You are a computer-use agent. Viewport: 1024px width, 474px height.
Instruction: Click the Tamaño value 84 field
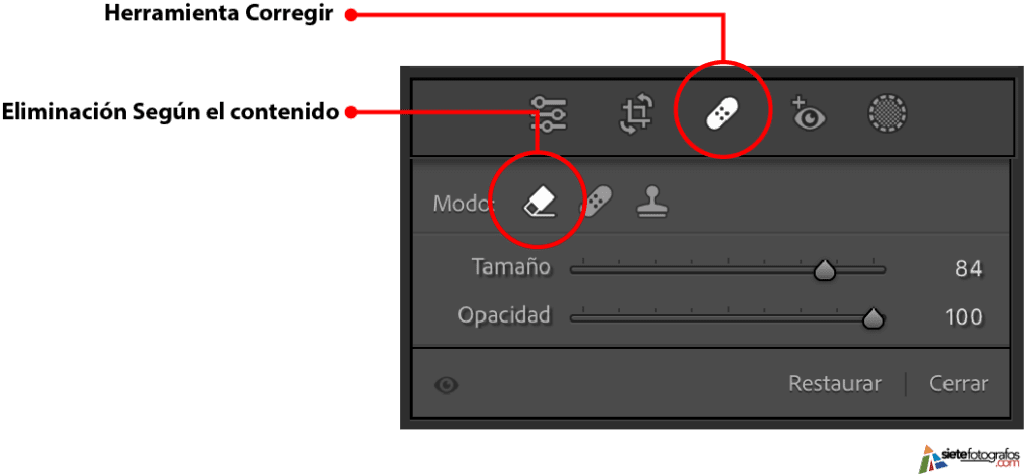[968, 269]
